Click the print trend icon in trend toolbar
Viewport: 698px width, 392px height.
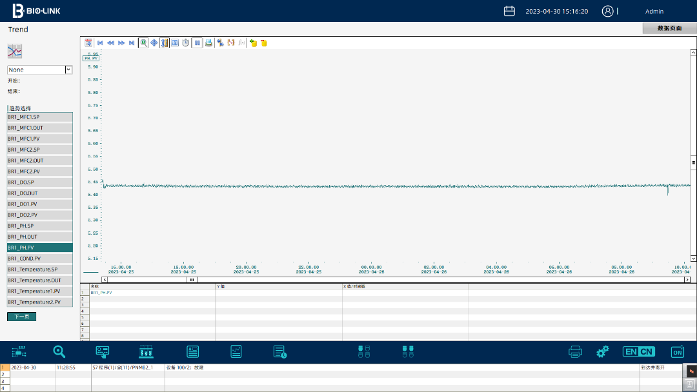coord(208,43)
